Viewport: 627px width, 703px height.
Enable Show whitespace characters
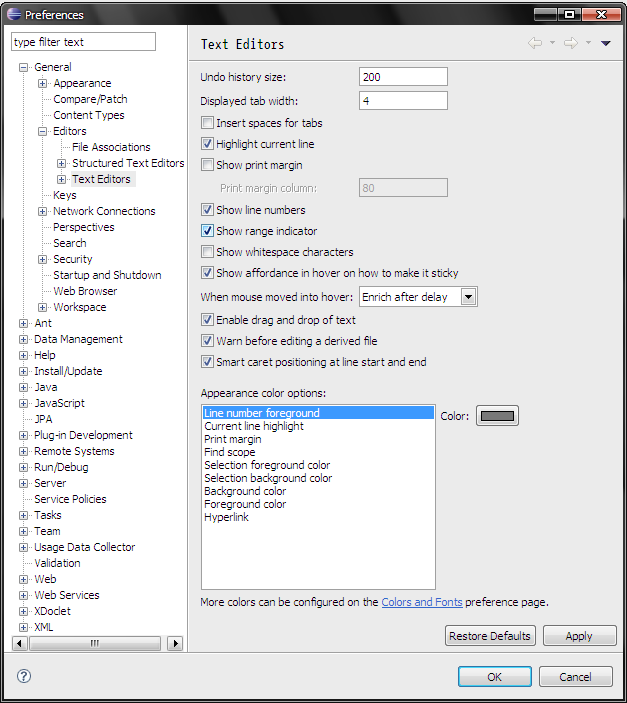click(x=207, y=252)
